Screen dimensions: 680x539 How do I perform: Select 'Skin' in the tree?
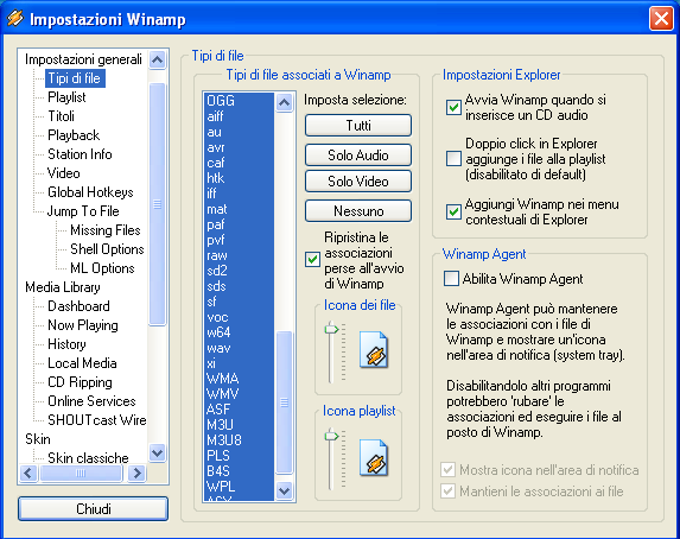pyautogui.click(x=38, y=439)
